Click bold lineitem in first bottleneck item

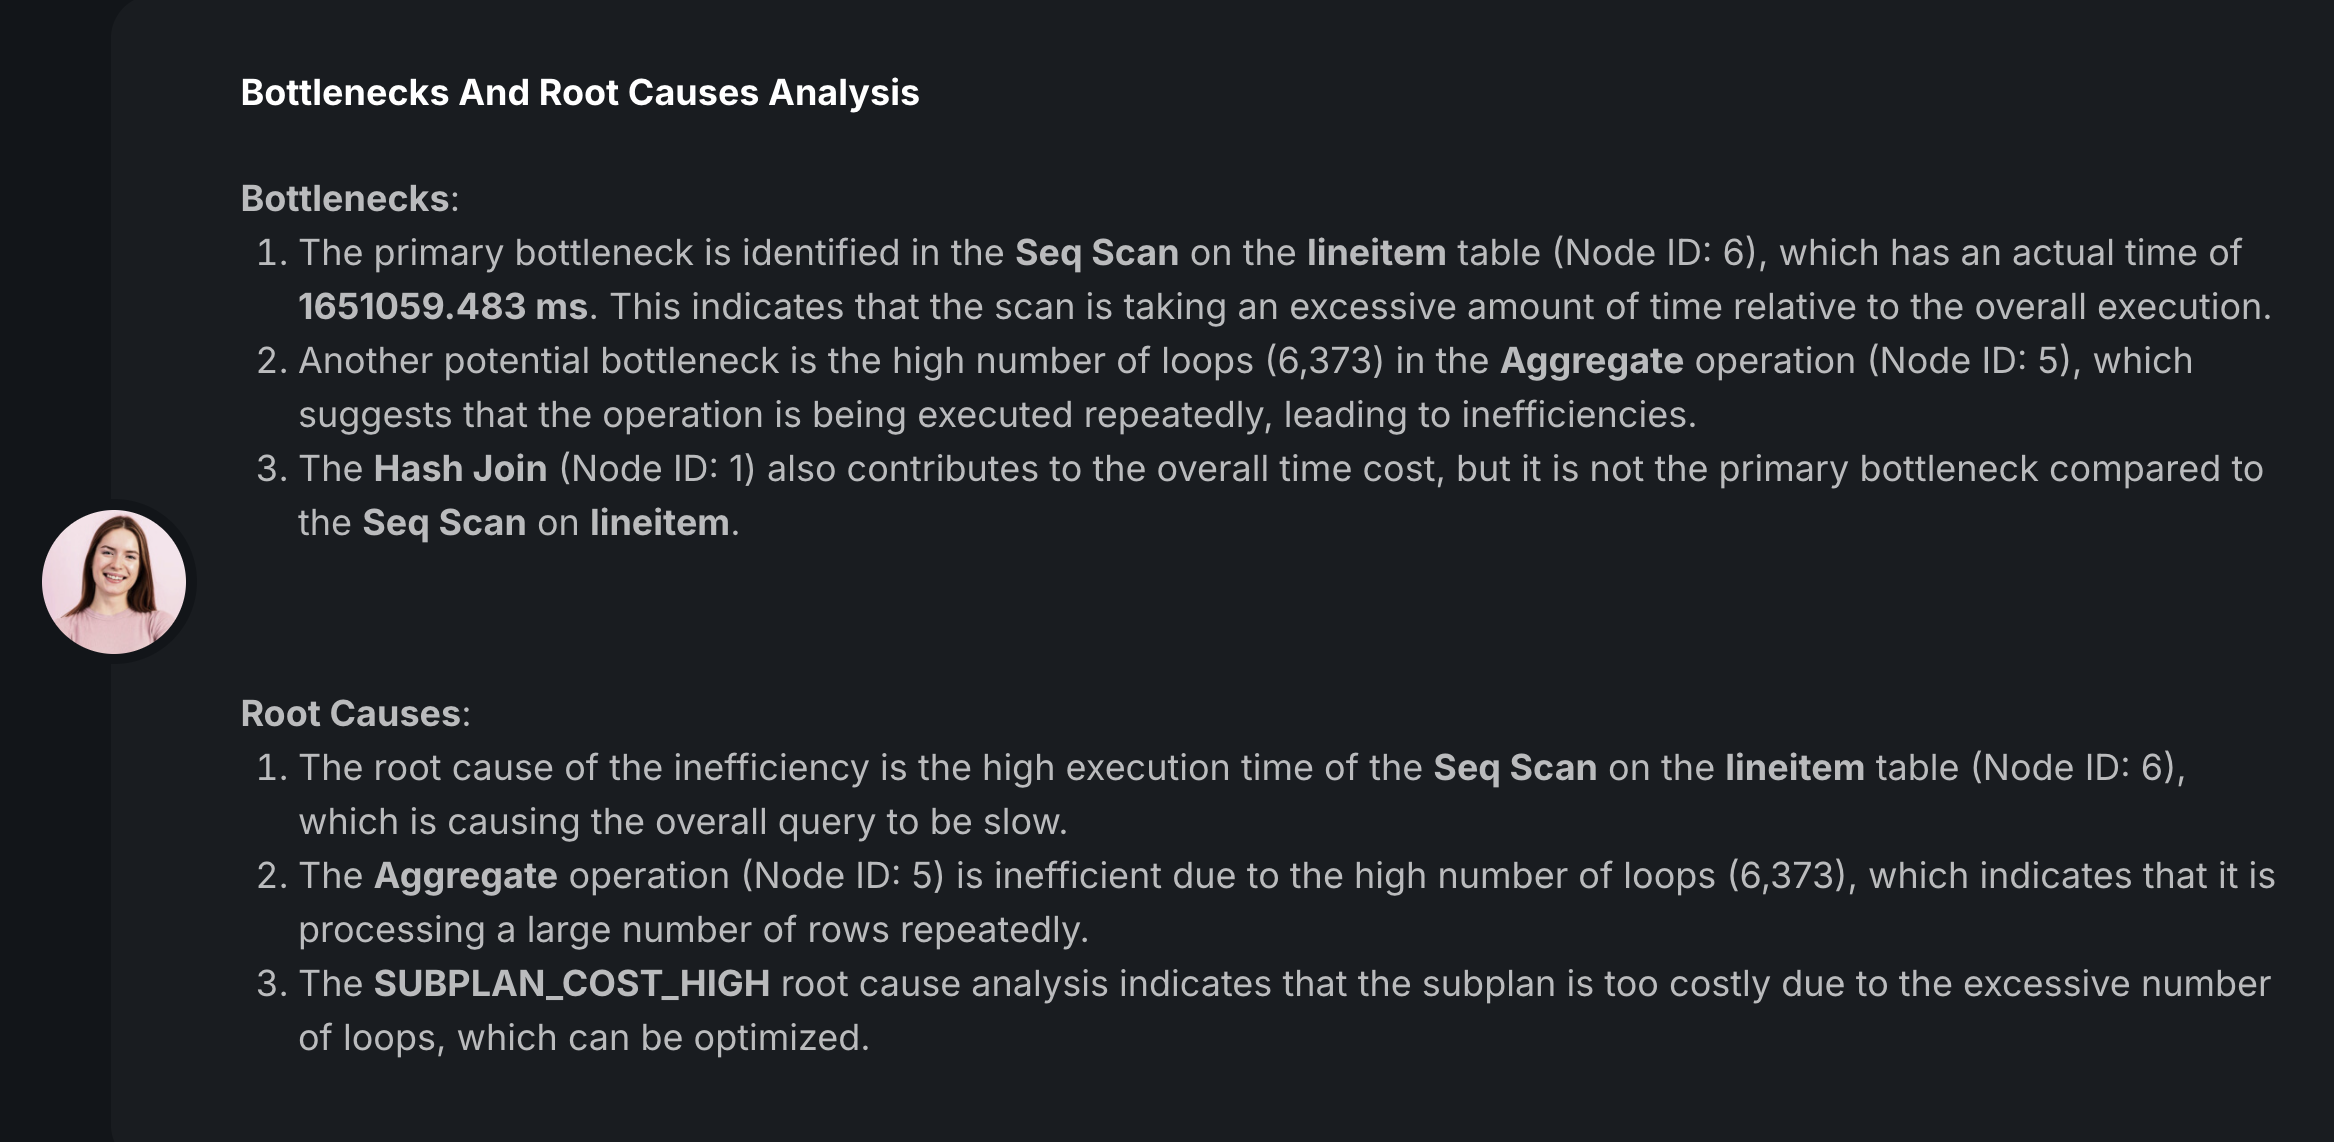1376,252
